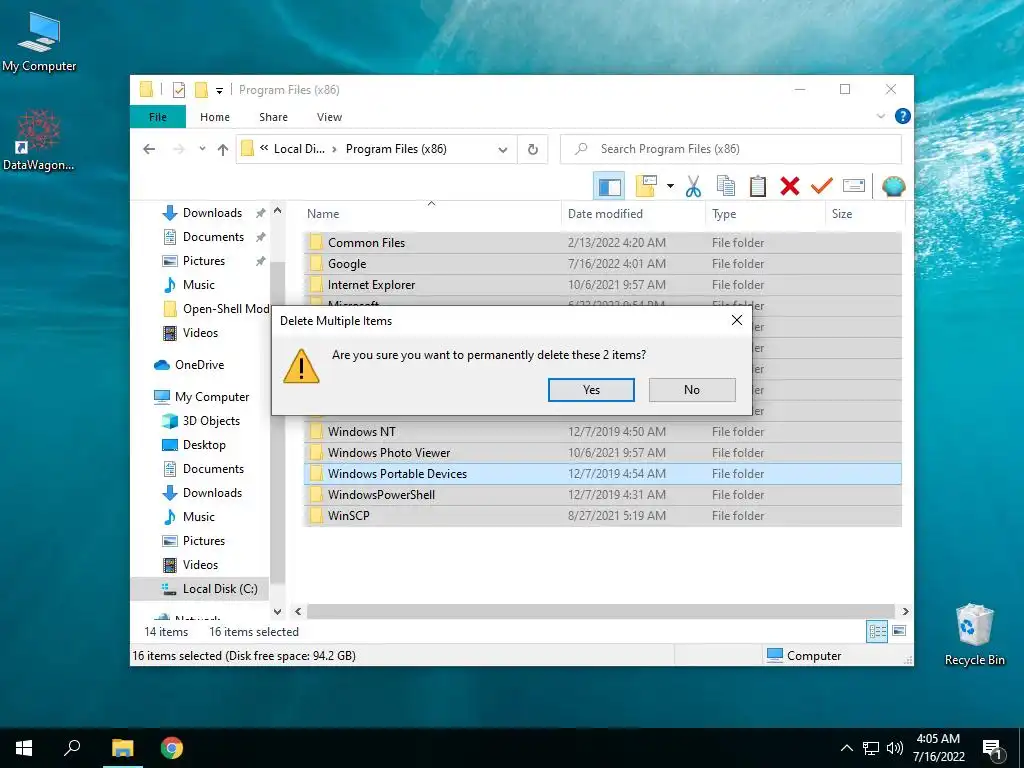Open the Folder Options toolbar icon
The image size is (1024, 768).
click(x=646, y=186)
